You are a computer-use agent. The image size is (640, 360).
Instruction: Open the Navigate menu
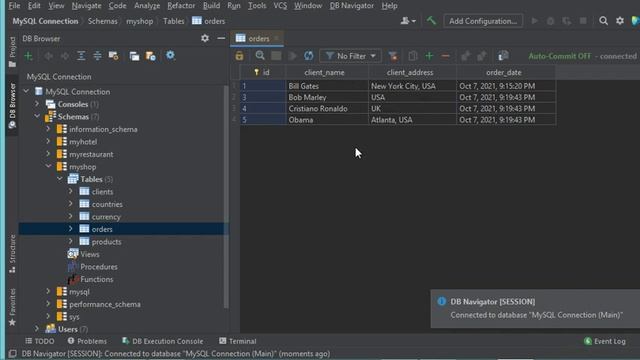pyautogui.click(x=87, y=6)
